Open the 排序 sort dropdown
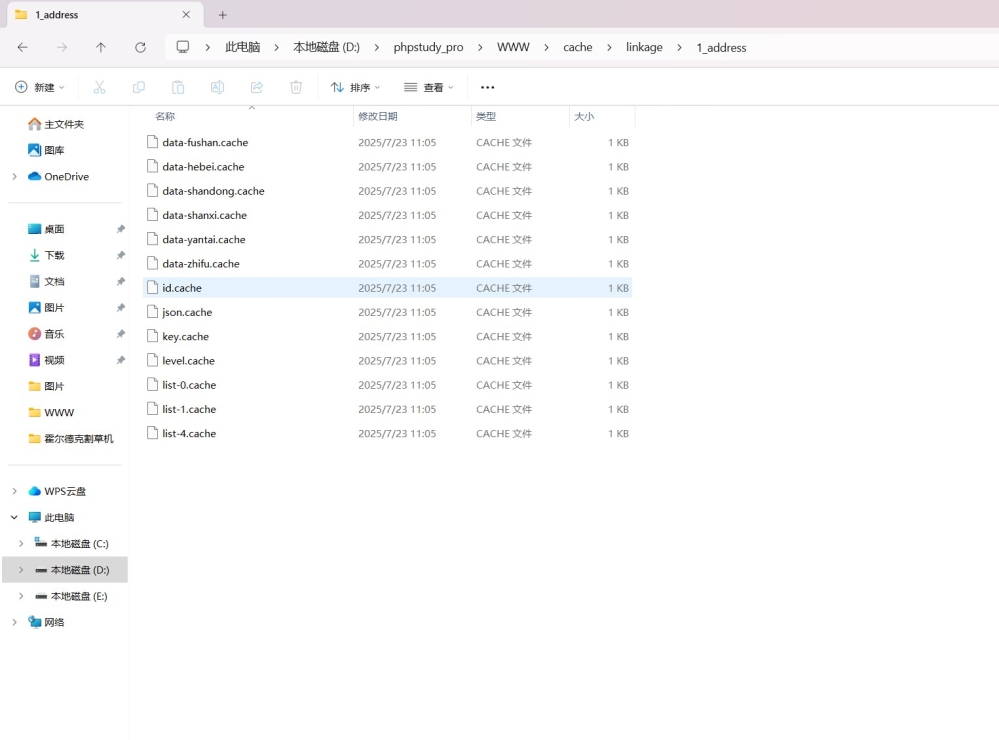 [356, 87]
